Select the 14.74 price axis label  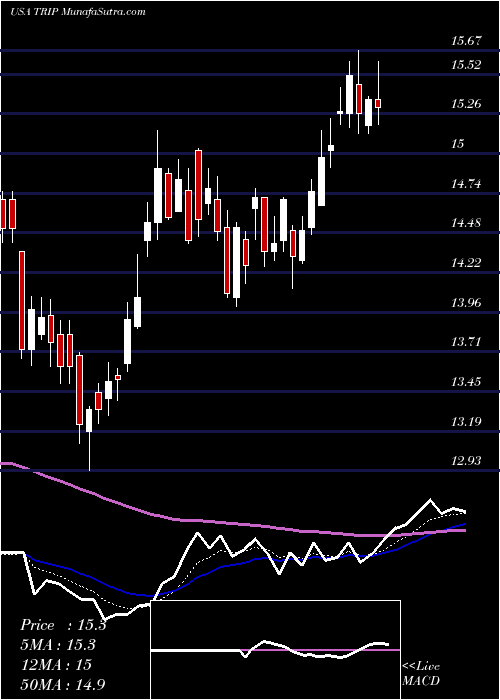tap(466, 183)
